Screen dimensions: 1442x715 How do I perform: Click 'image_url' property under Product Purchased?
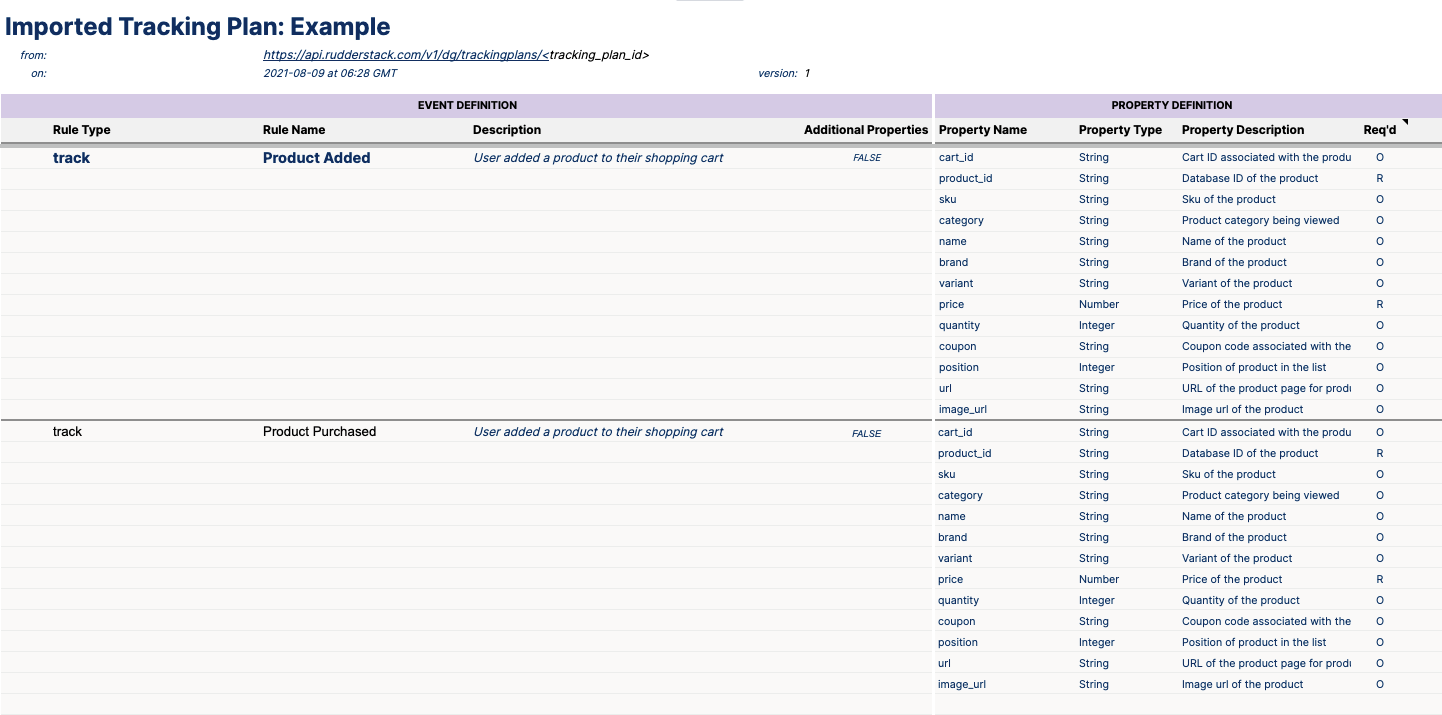[962, 684]
